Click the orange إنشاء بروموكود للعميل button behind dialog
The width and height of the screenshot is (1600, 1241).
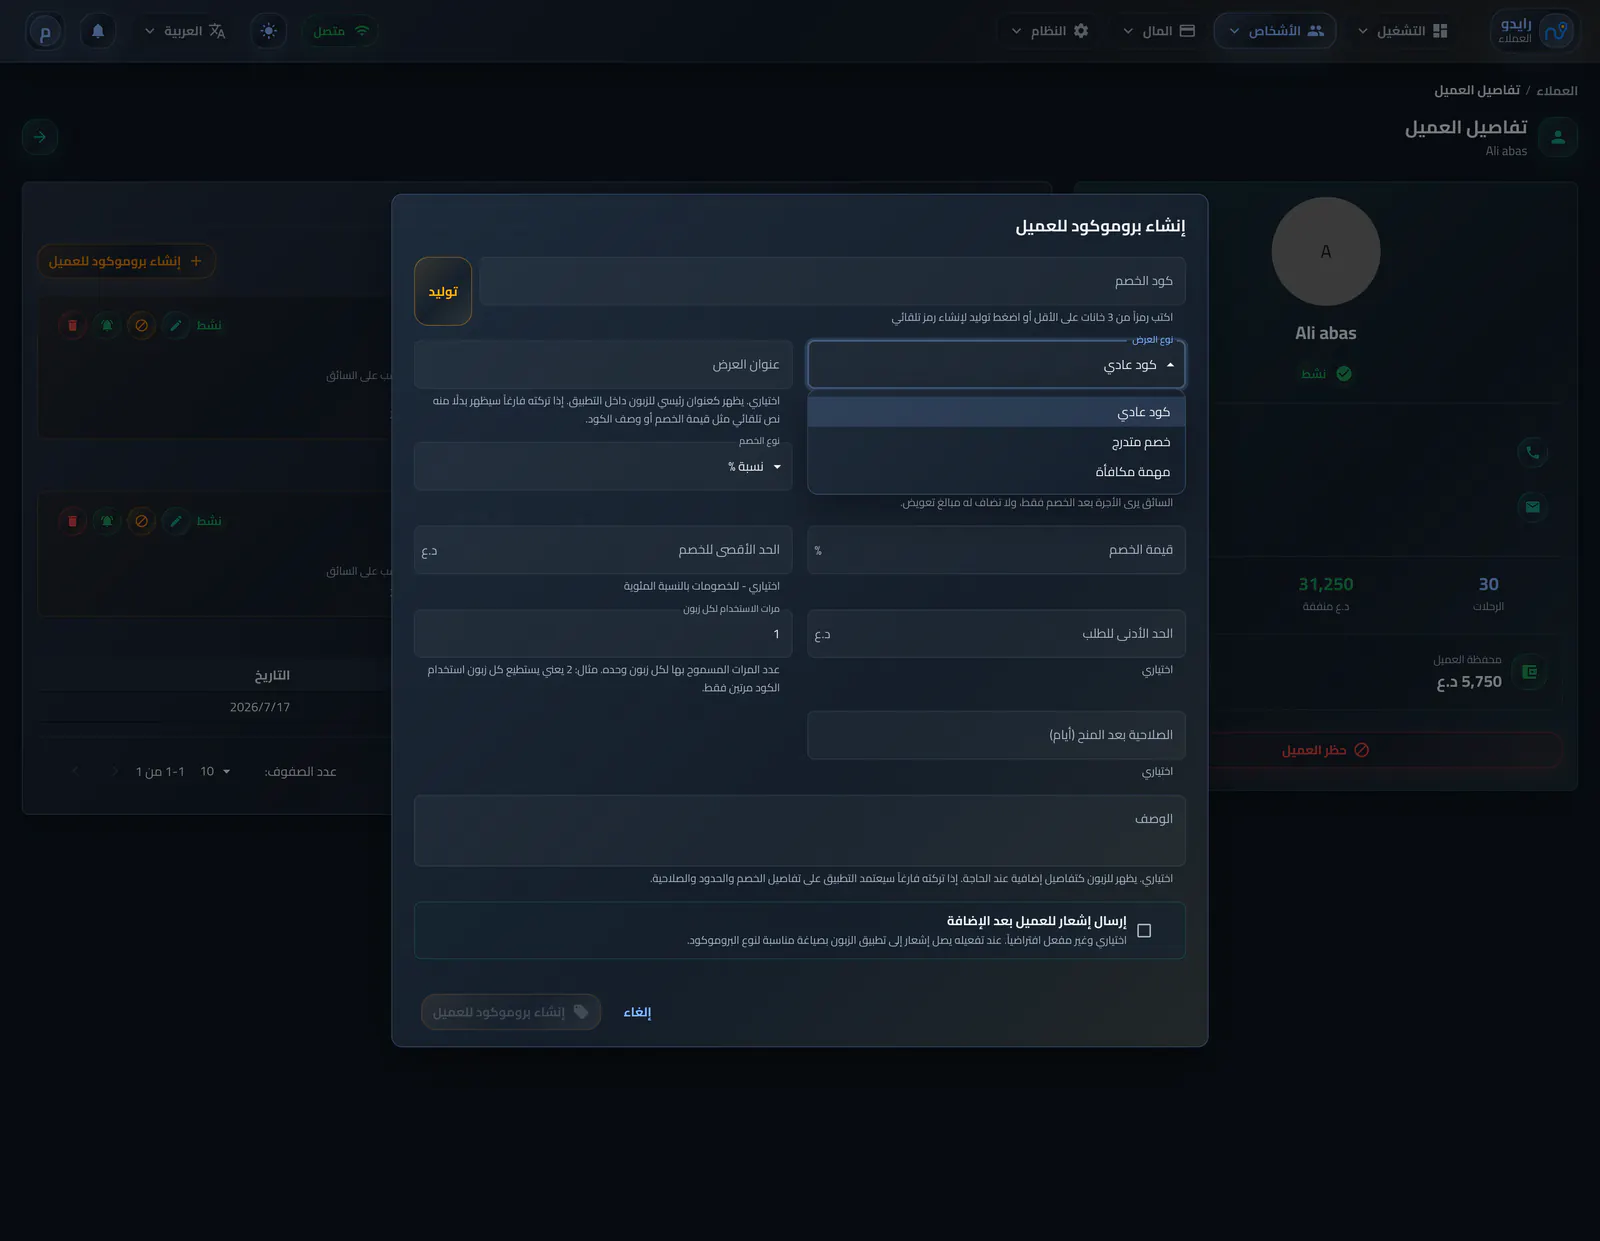pos(126,261)
